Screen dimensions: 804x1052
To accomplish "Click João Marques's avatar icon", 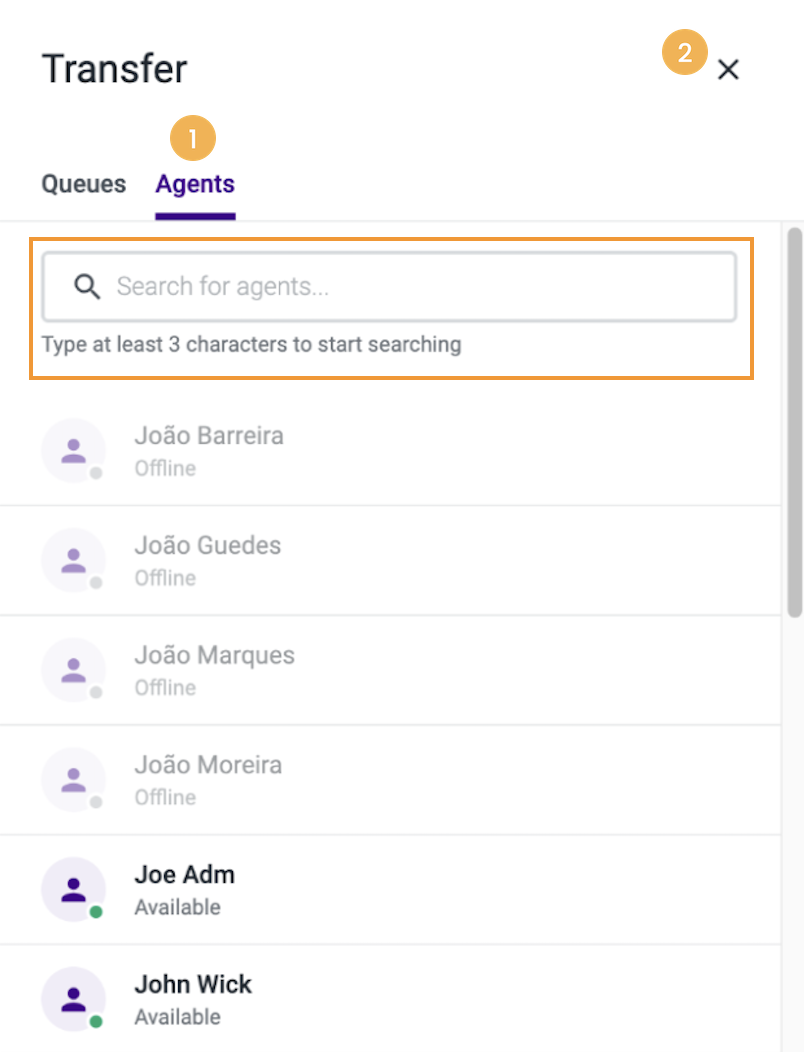I will pyautogui.click(x=73, y=670).
